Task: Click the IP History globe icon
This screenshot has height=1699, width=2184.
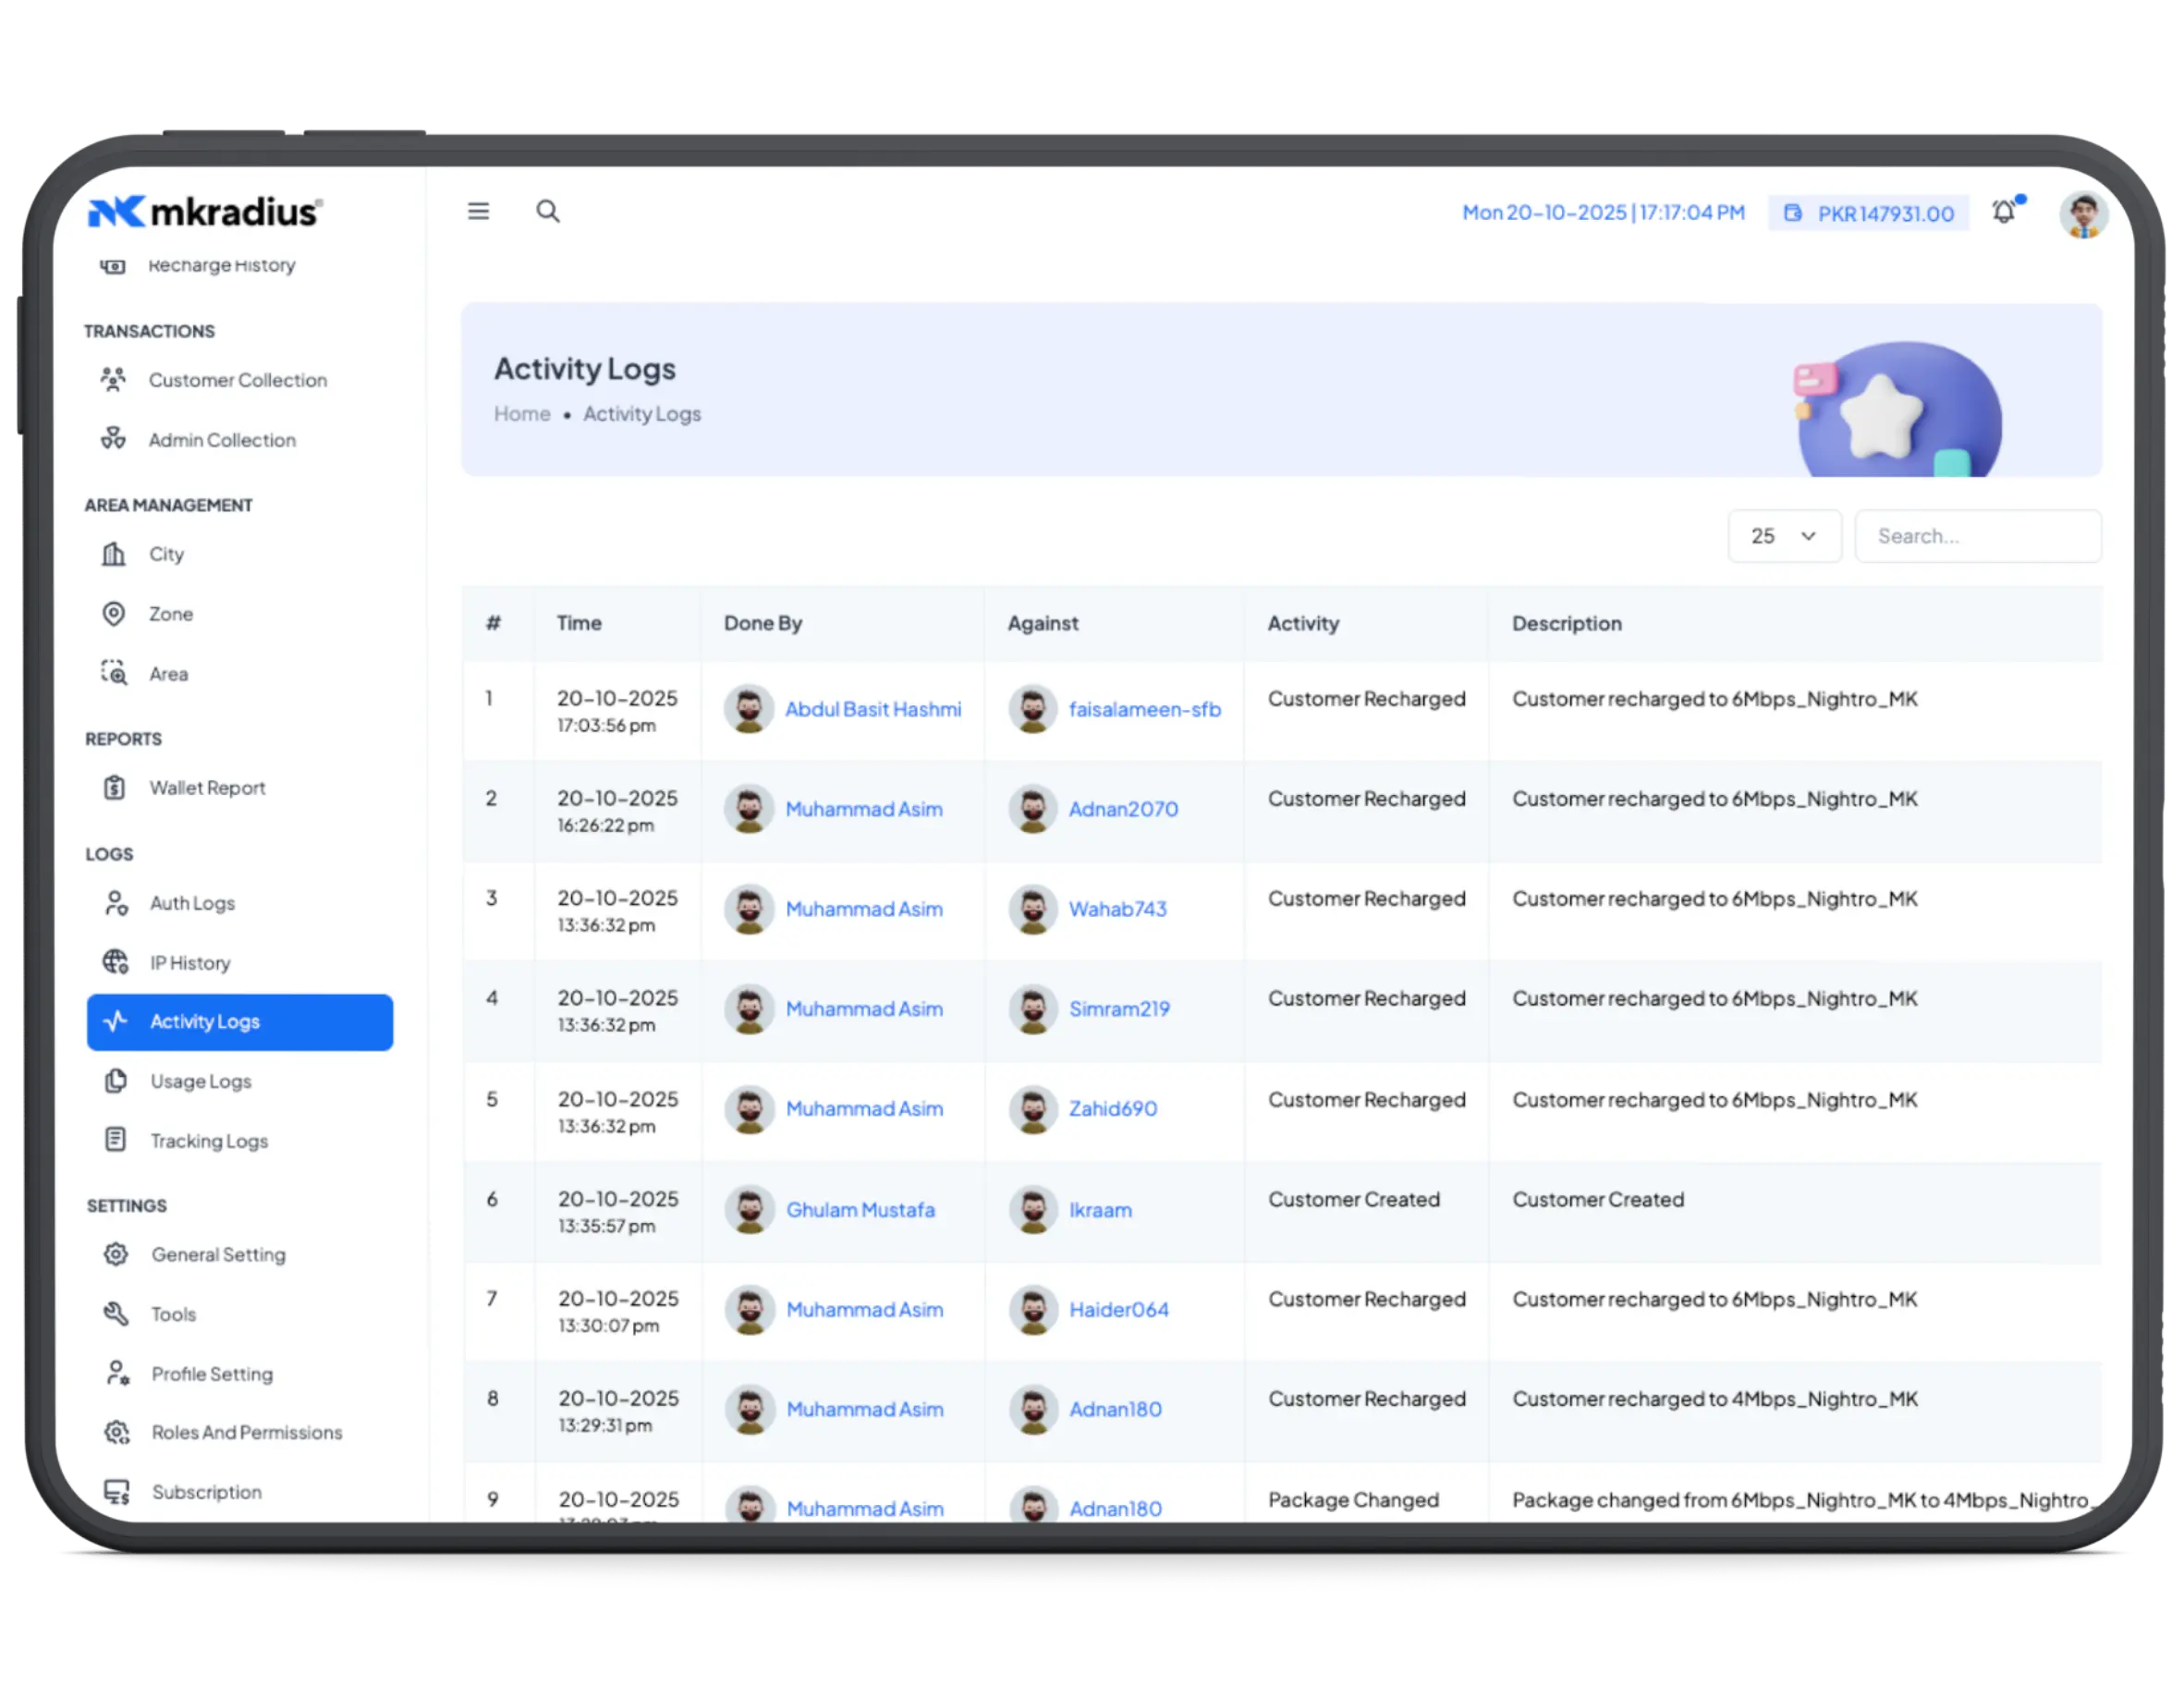Action: [x=115, y=962]
